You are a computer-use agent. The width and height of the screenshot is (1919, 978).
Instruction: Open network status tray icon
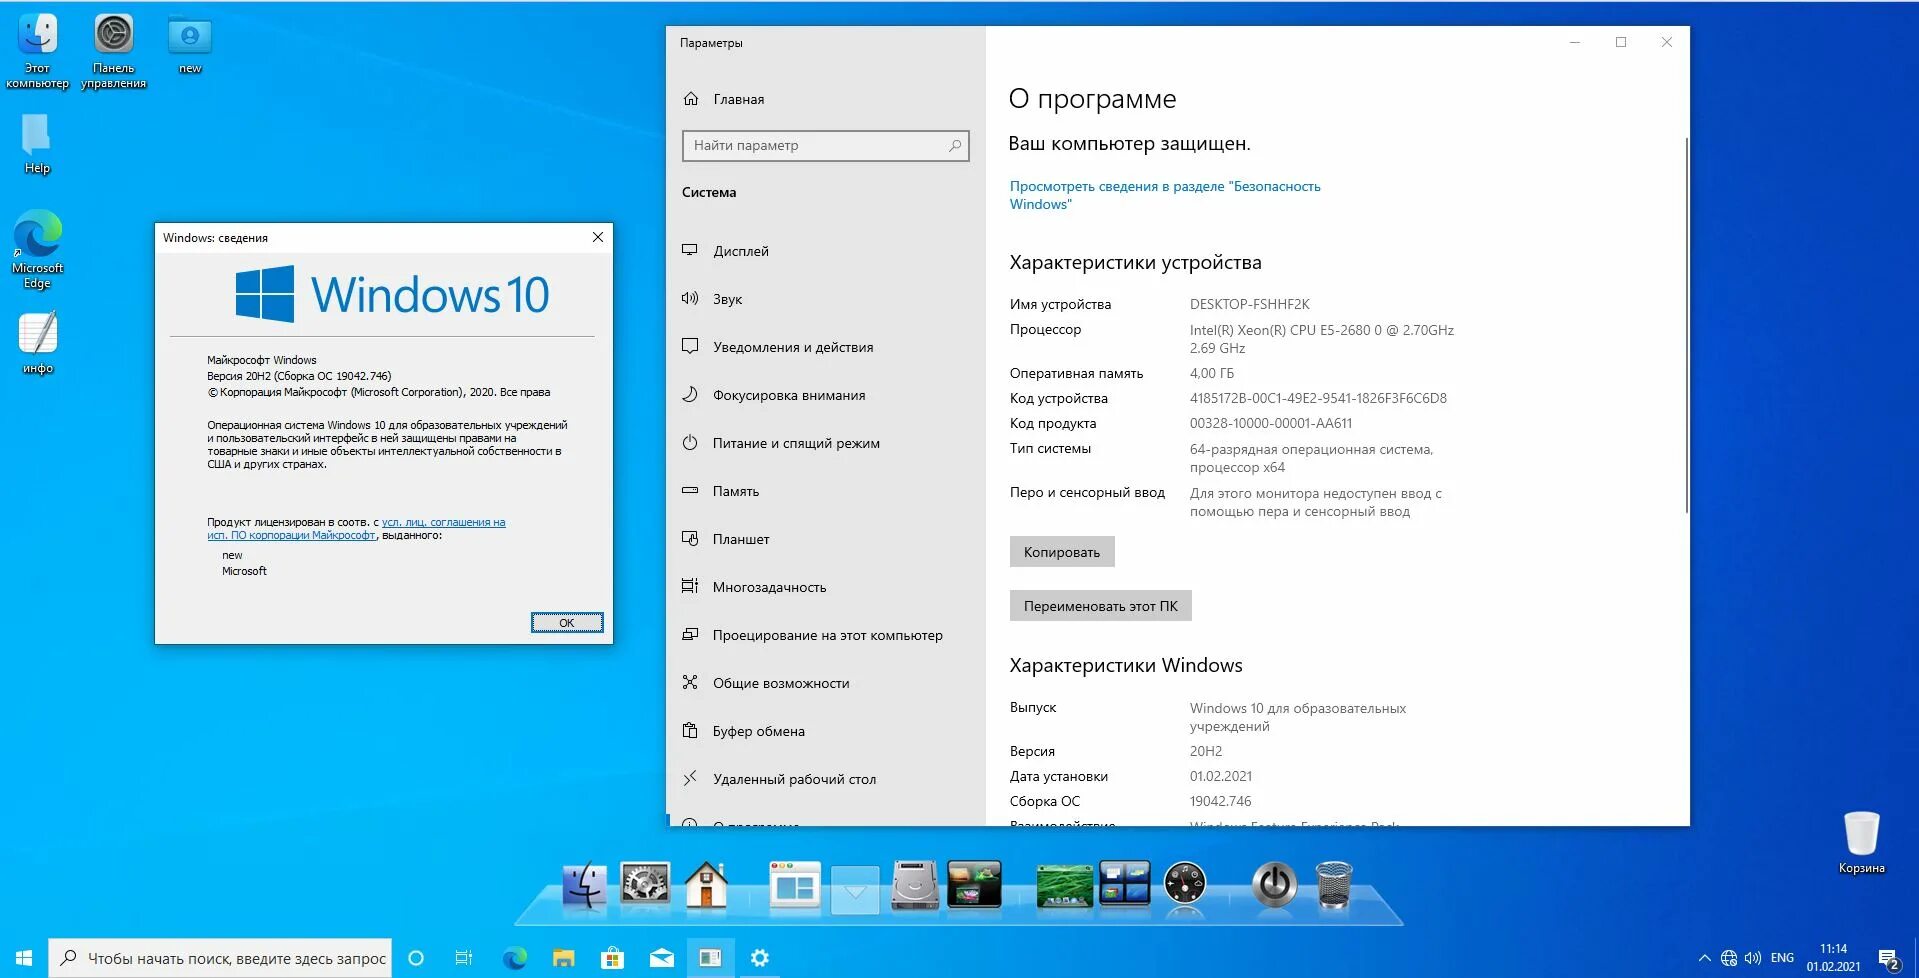pos(1728,958)
